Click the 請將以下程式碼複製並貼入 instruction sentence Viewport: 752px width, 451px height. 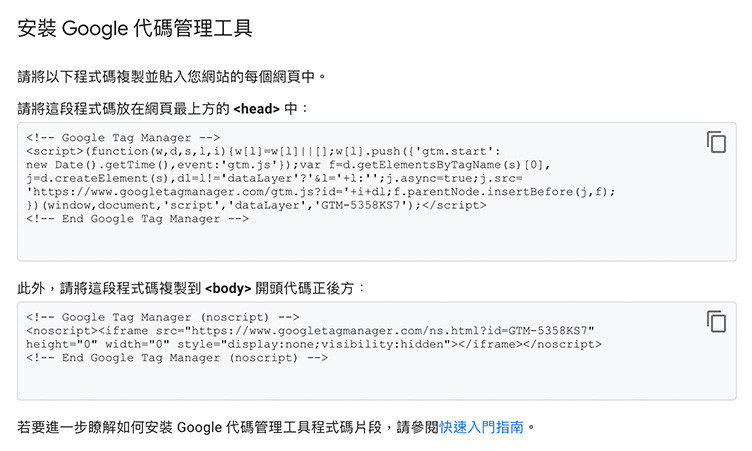(172, 76)
